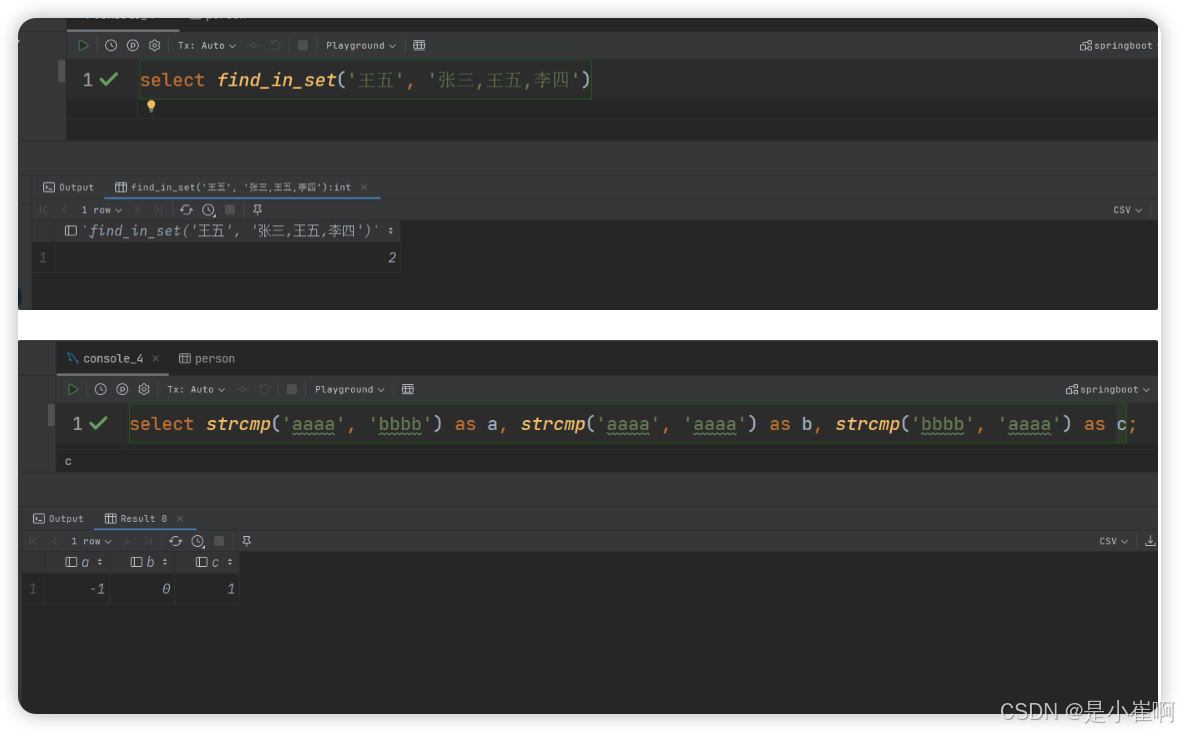Expand 1 row page-size dropdown in top results

click(x=102, y=210)
